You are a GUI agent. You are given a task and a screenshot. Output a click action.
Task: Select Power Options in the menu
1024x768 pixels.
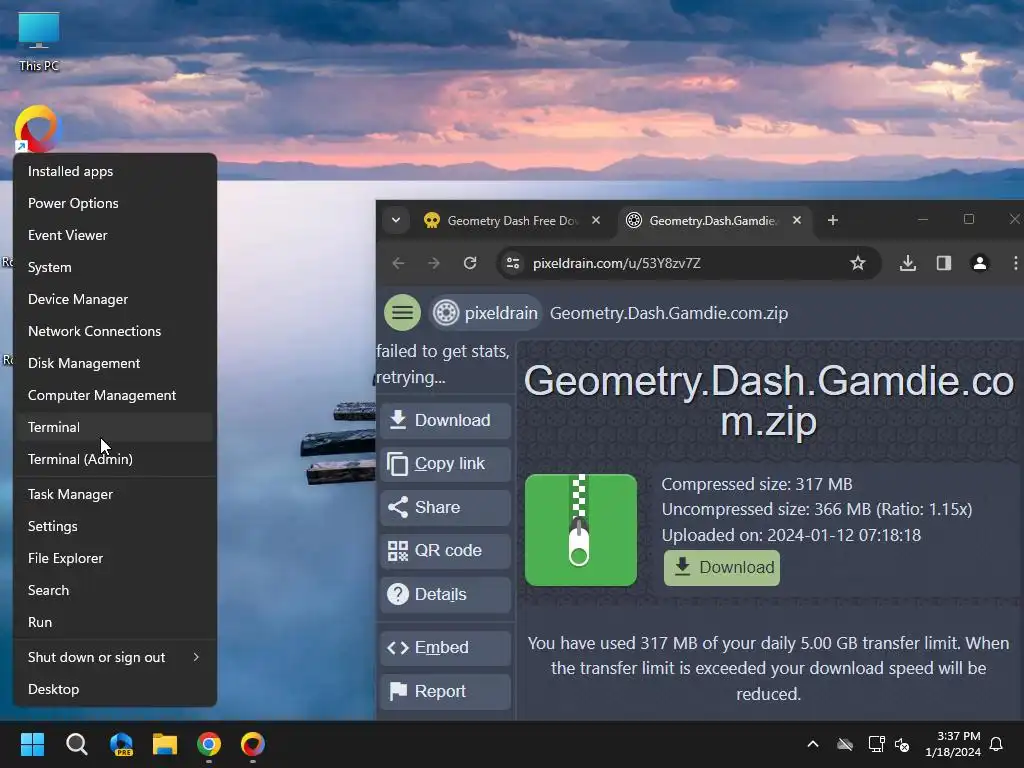[115, 203]
